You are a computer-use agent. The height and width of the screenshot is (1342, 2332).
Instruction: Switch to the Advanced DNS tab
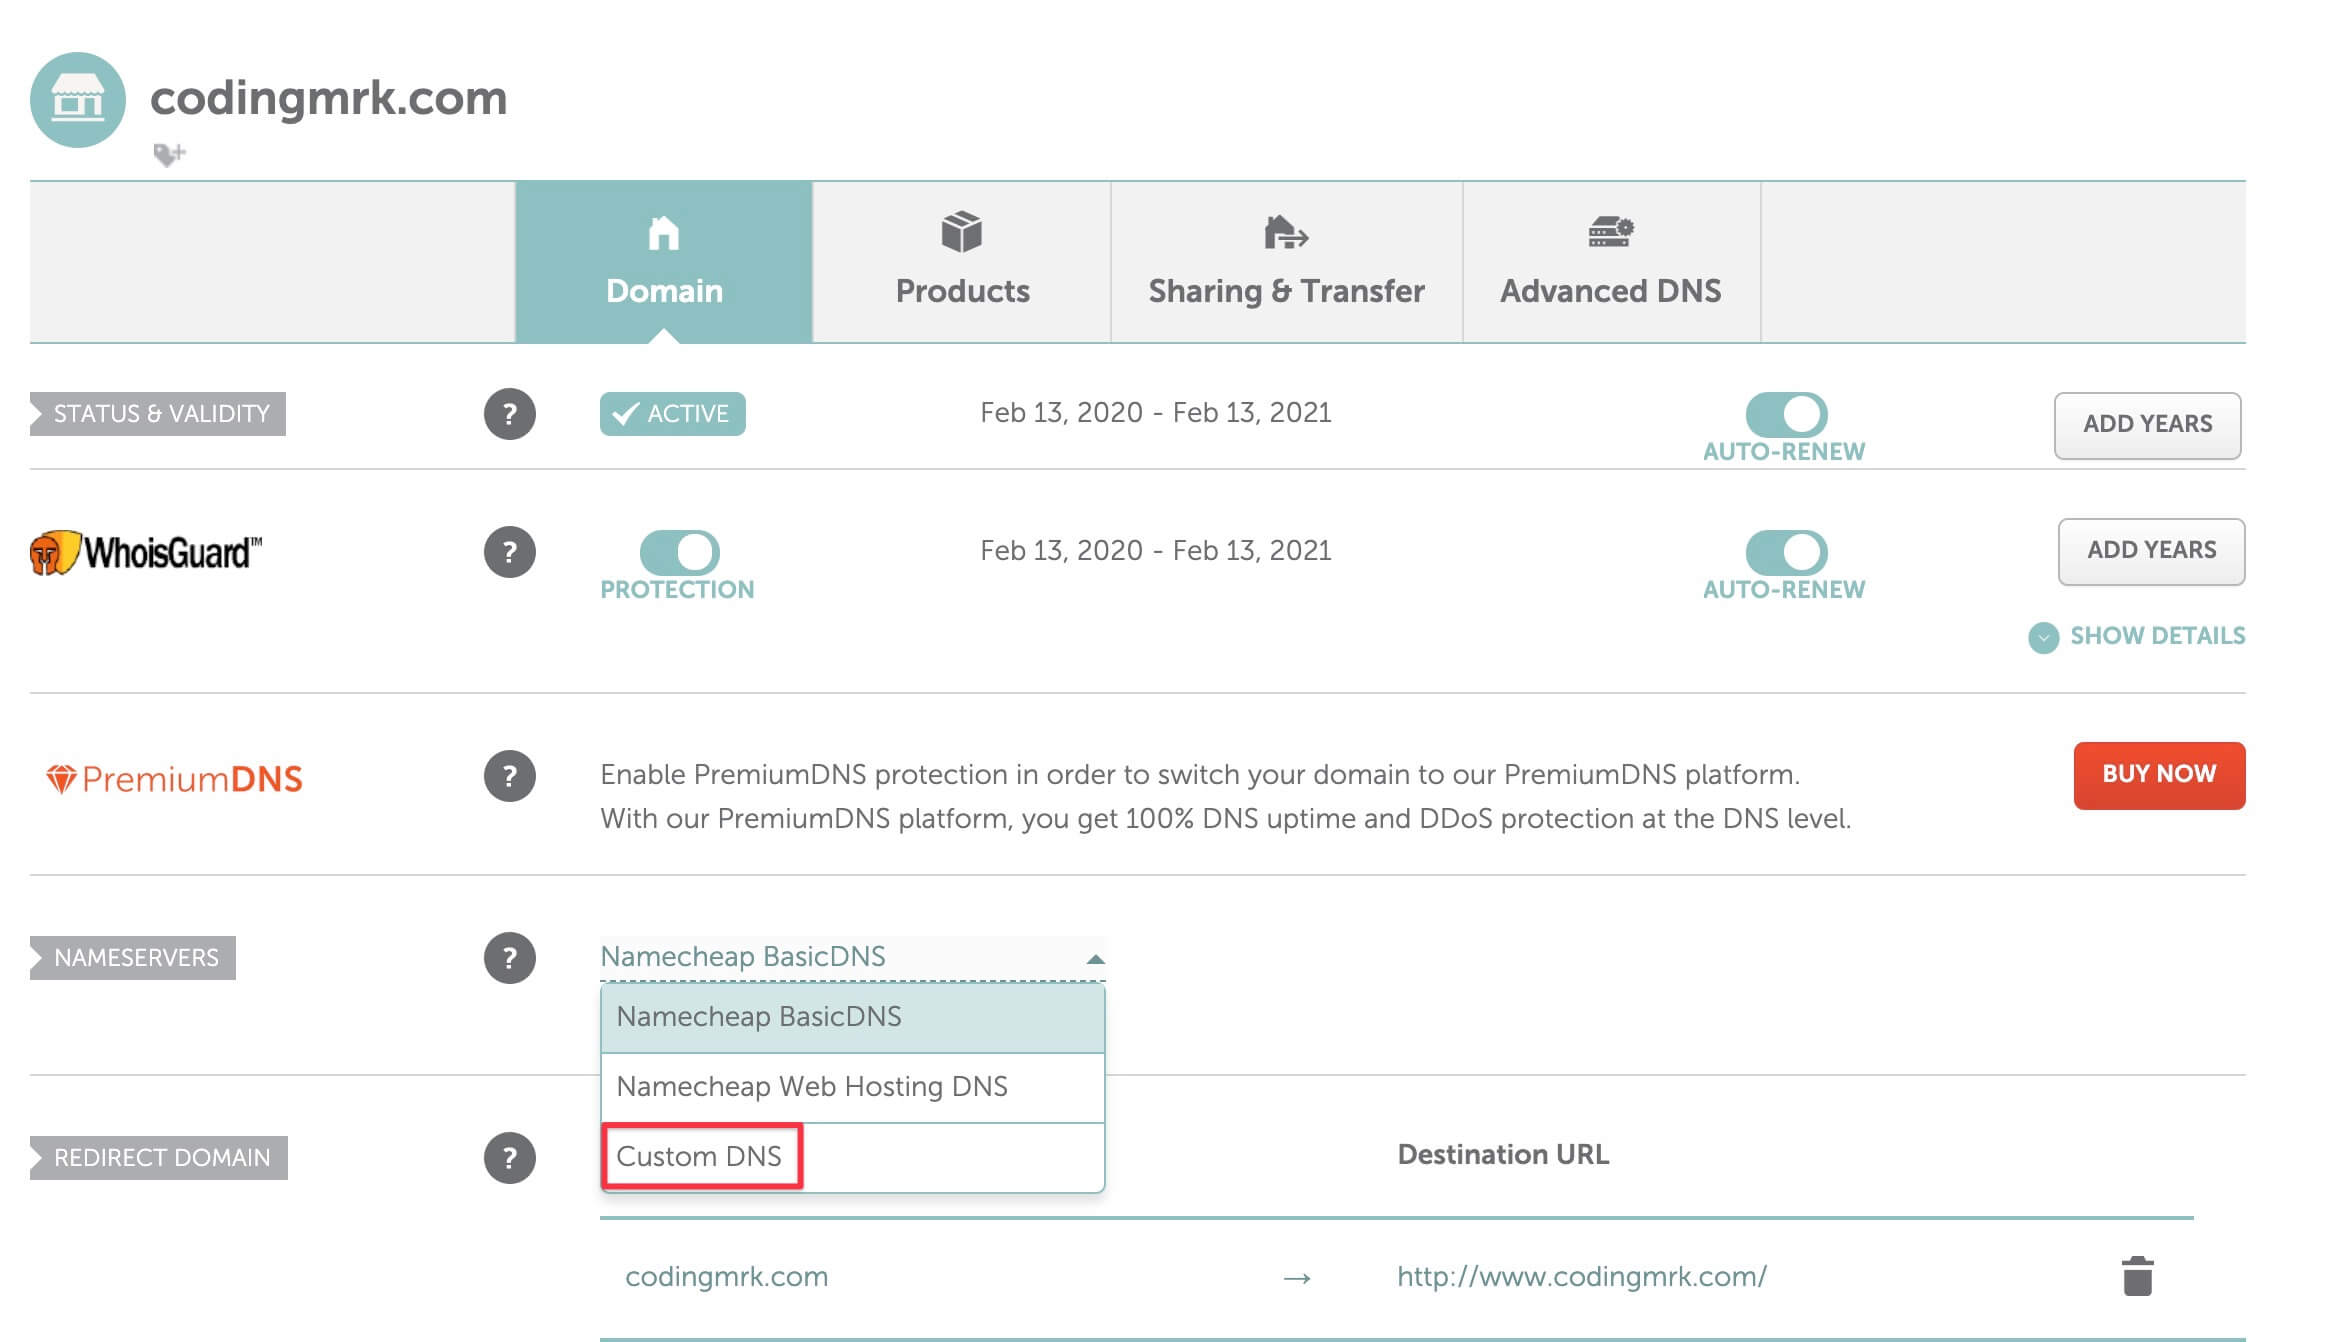click(1611, 262)
